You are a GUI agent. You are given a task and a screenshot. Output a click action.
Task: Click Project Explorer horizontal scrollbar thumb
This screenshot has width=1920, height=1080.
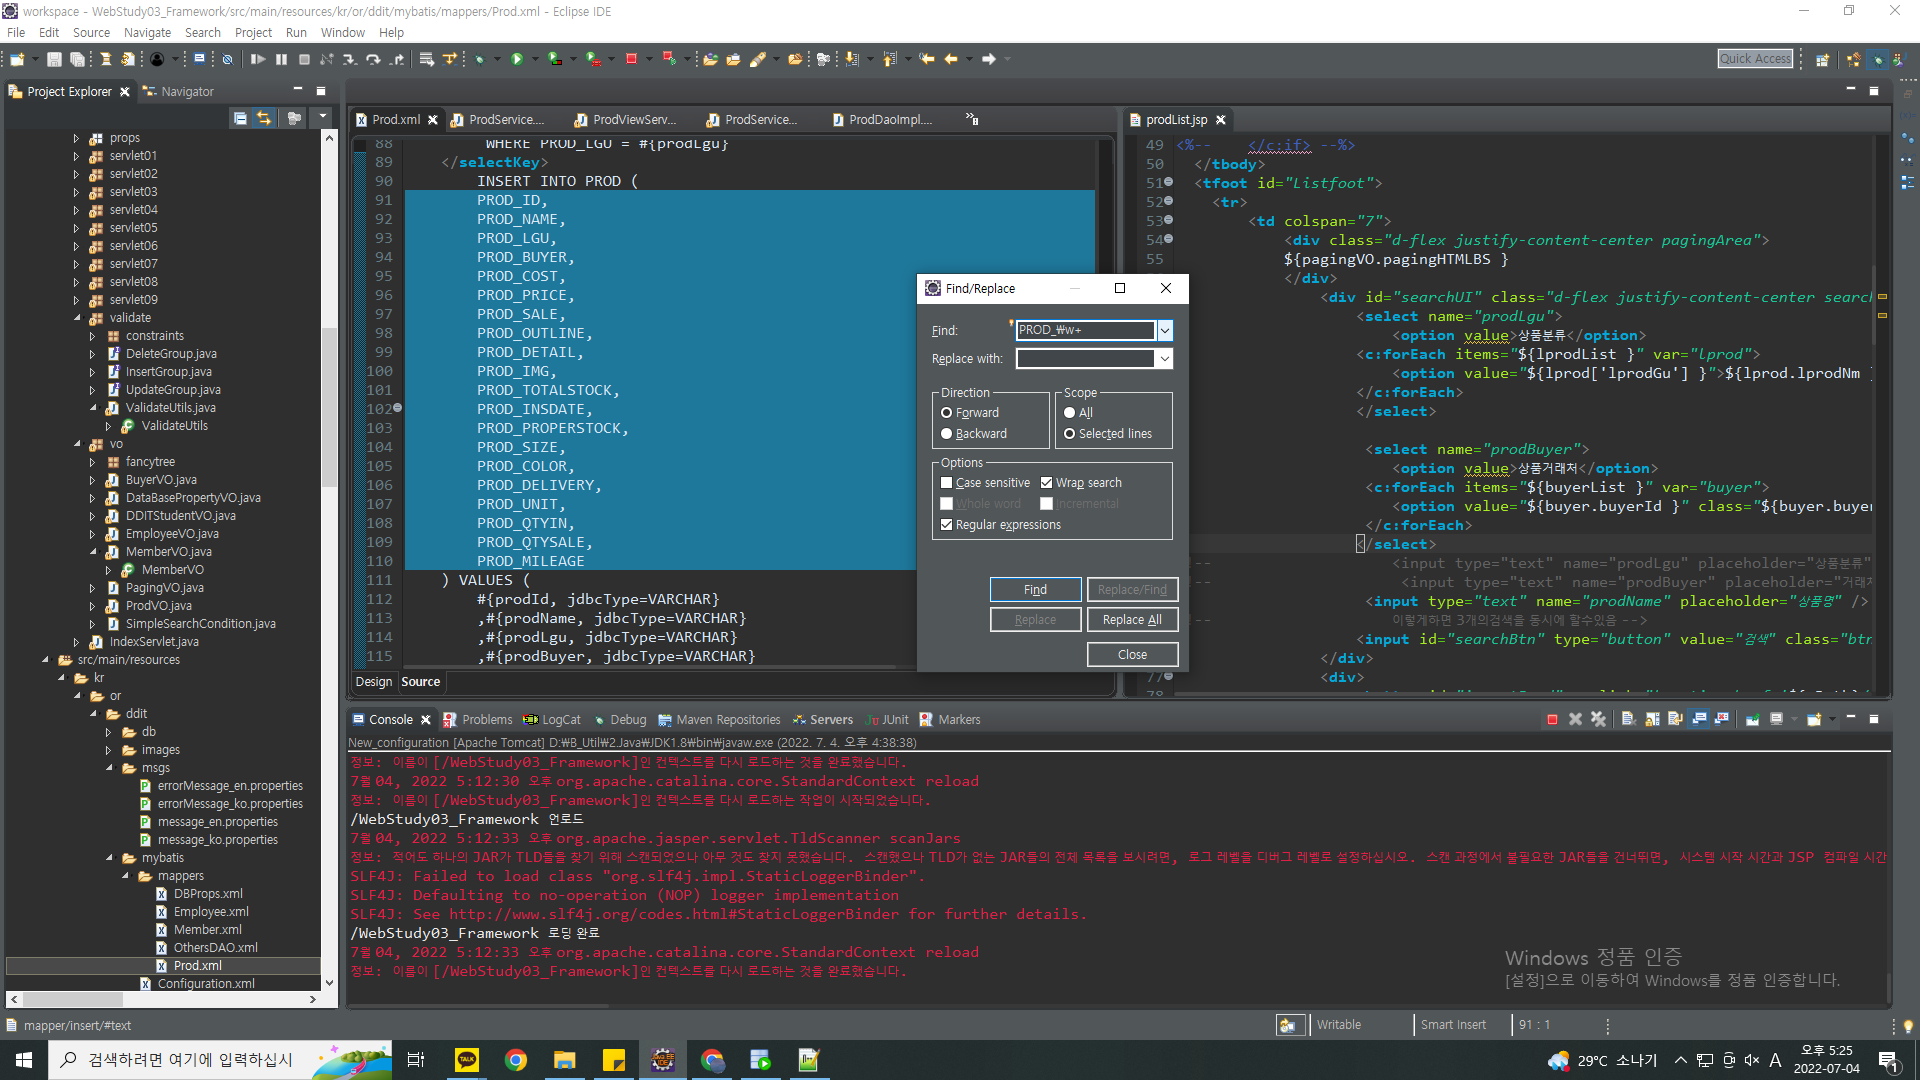tap(73, 999)
